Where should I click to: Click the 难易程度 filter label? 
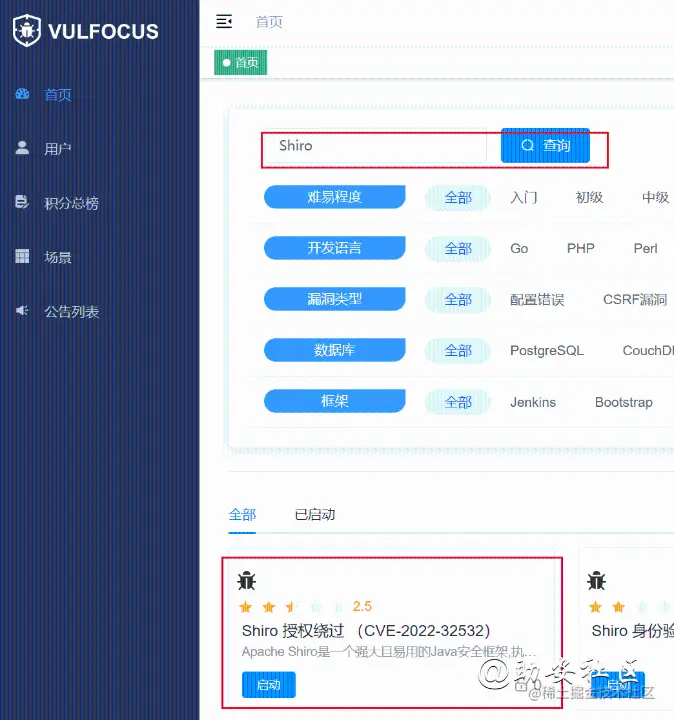coord(335,197)
